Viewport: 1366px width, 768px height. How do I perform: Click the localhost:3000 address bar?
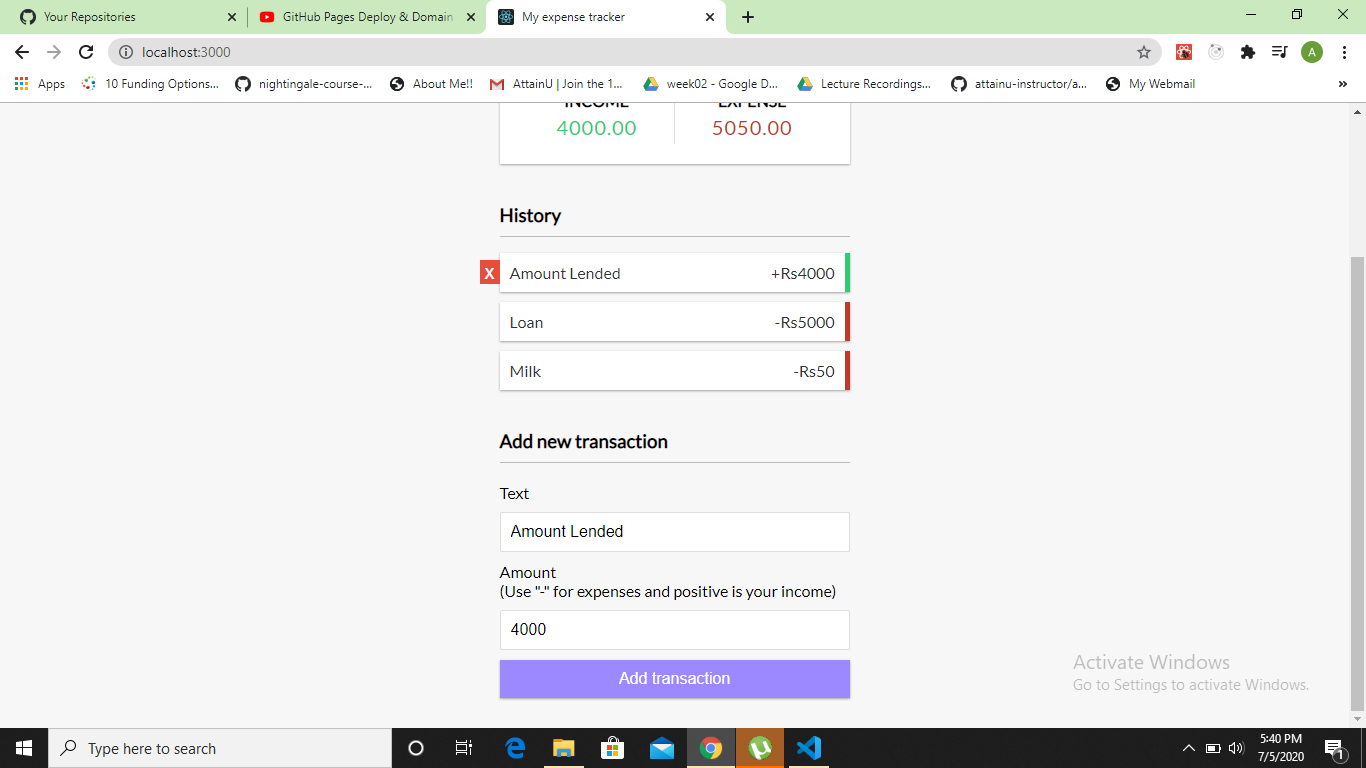[x=634, y=52]
